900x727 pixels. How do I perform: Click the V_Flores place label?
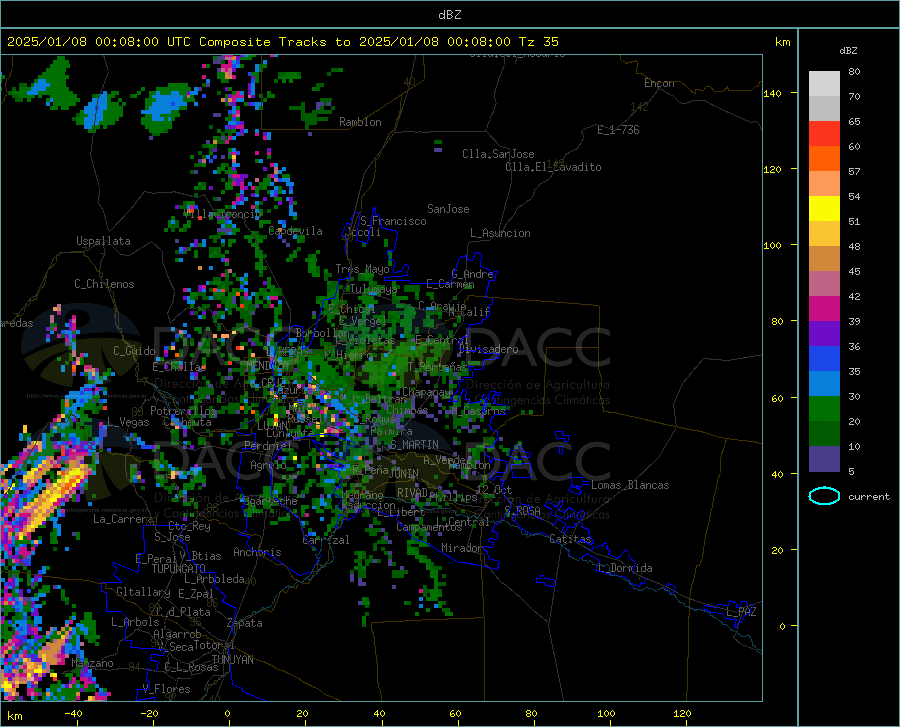[166, 689]
